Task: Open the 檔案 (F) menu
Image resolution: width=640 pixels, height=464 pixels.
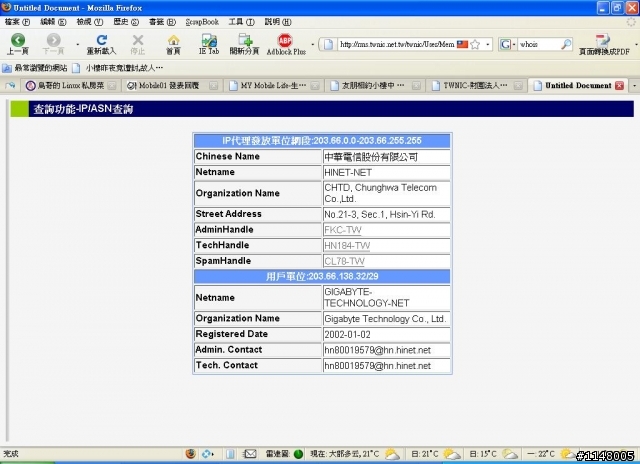Action: [17, 22]
